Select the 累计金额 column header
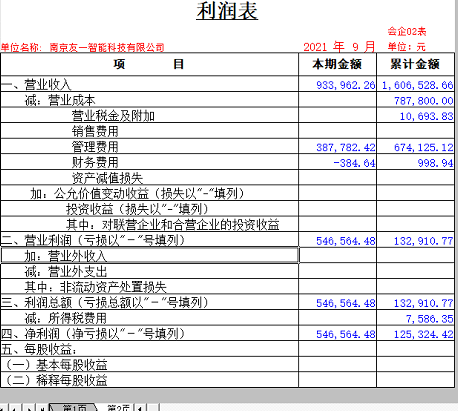The height and width of the screenshot is (411, 458). [x=415, y=64]
